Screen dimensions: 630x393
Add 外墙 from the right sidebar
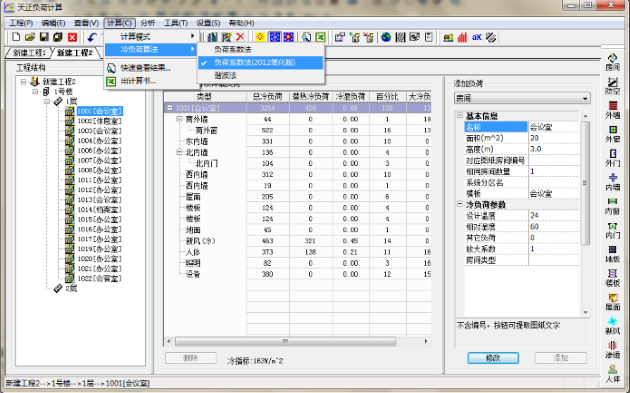pos(612,110)
